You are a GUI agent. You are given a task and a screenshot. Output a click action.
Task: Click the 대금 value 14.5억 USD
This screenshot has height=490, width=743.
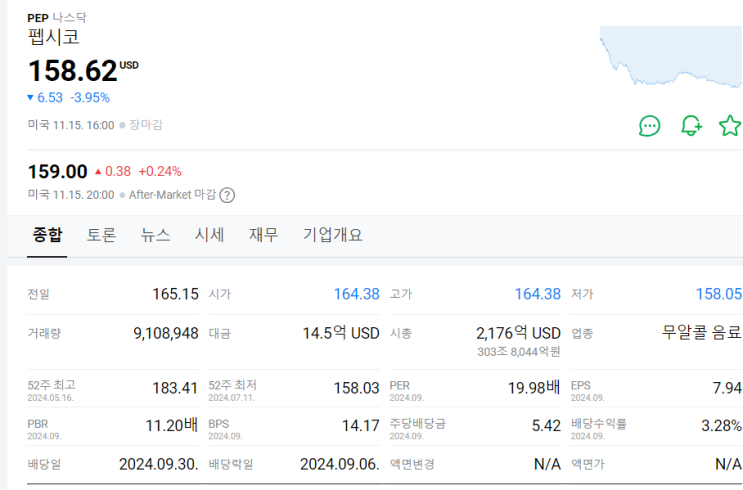tap(341, 333)
